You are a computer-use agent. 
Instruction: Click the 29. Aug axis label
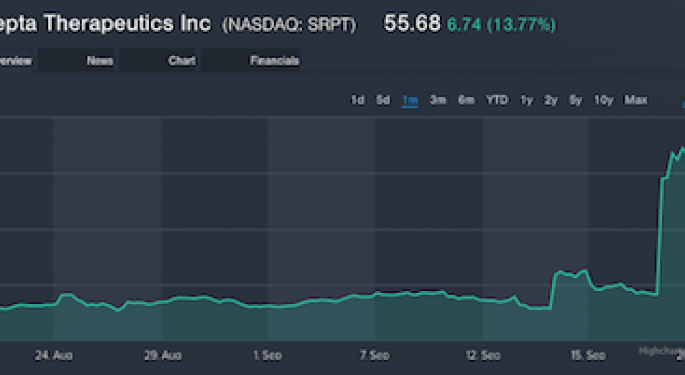click(163, 355)
